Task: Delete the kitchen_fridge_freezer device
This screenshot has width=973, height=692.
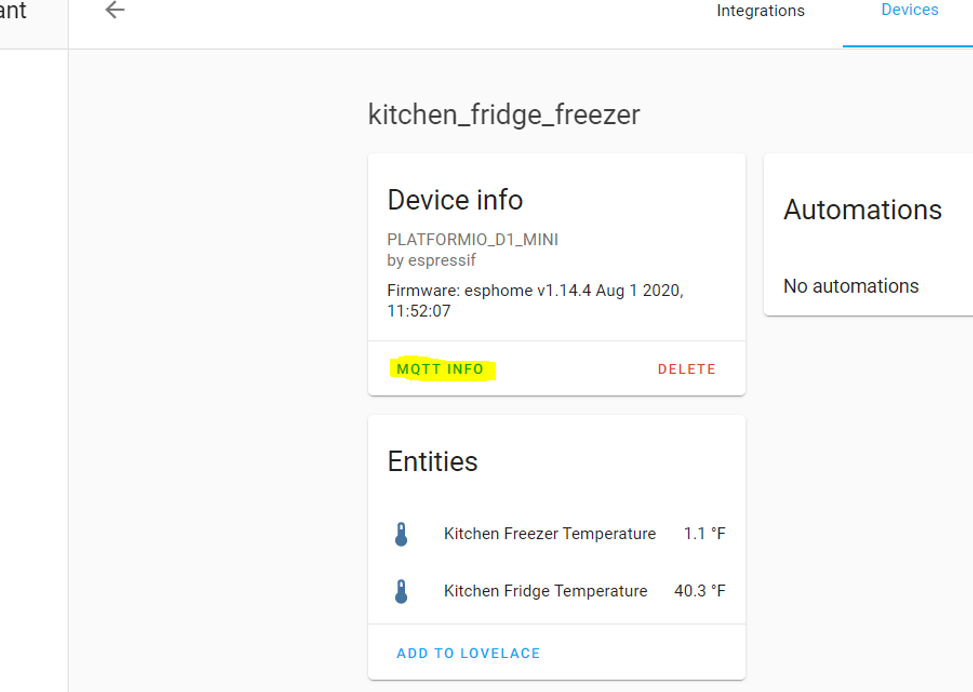Action: [x=686, y=369]
